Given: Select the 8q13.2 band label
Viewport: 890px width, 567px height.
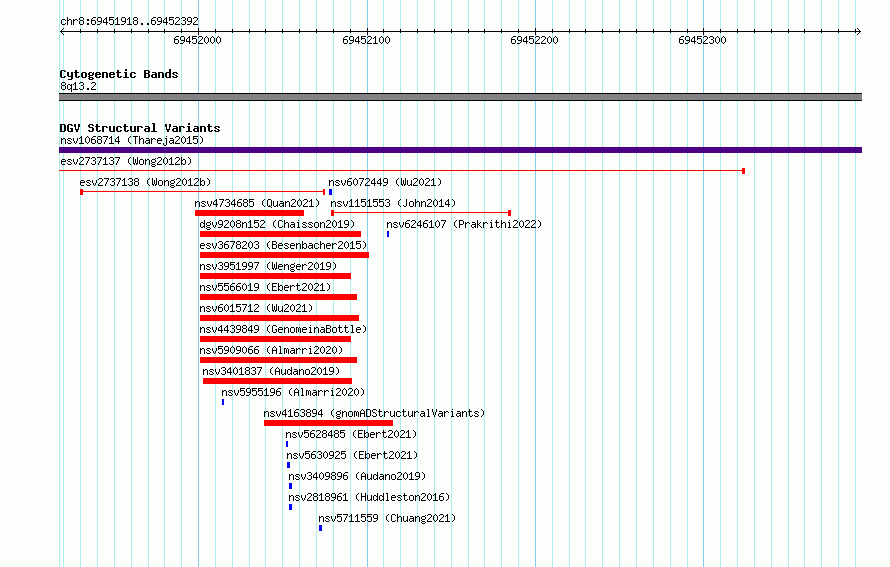Looking at the screenshot, I should [78, 86].
